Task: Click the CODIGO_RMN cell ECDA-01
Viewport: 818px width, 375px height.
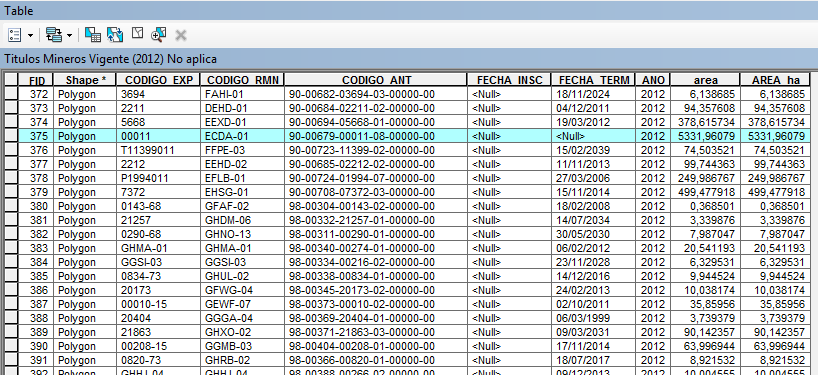Action: pyautogui.click(x=243, y=136)
